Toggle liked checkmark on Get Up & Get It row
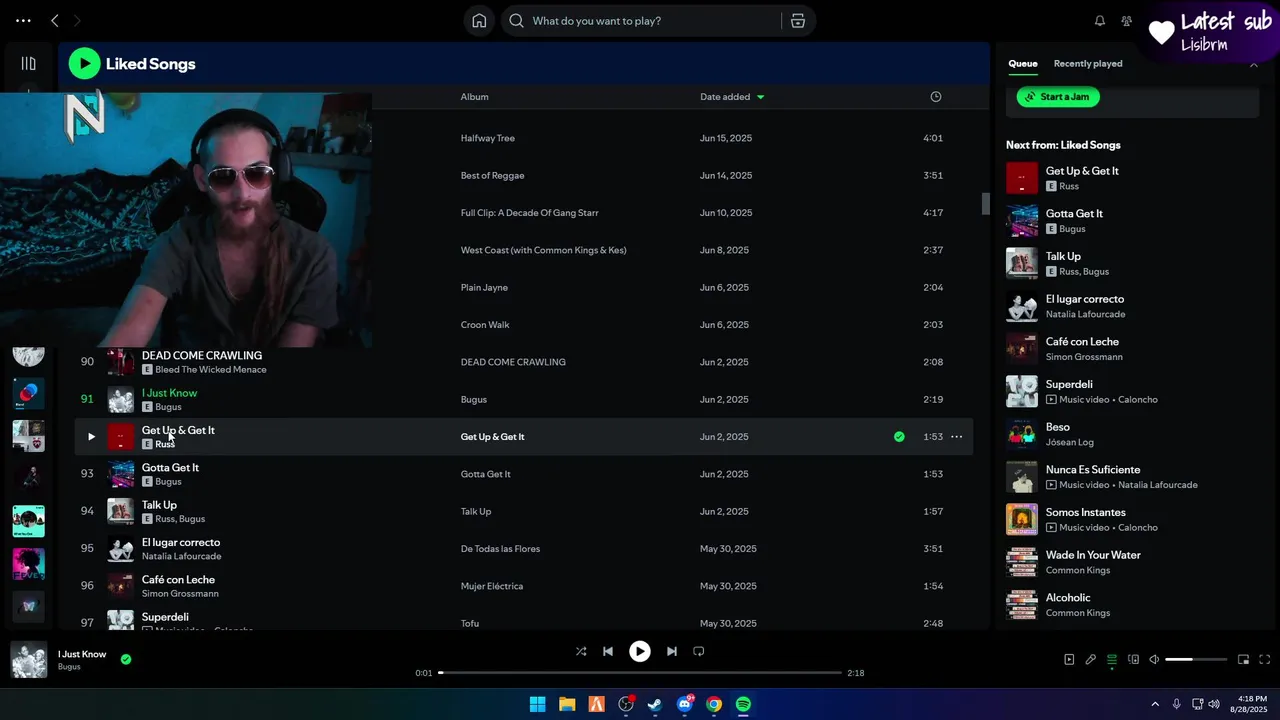The height and width of the screenshot is (720, 1280). click(x=899, y=437)
